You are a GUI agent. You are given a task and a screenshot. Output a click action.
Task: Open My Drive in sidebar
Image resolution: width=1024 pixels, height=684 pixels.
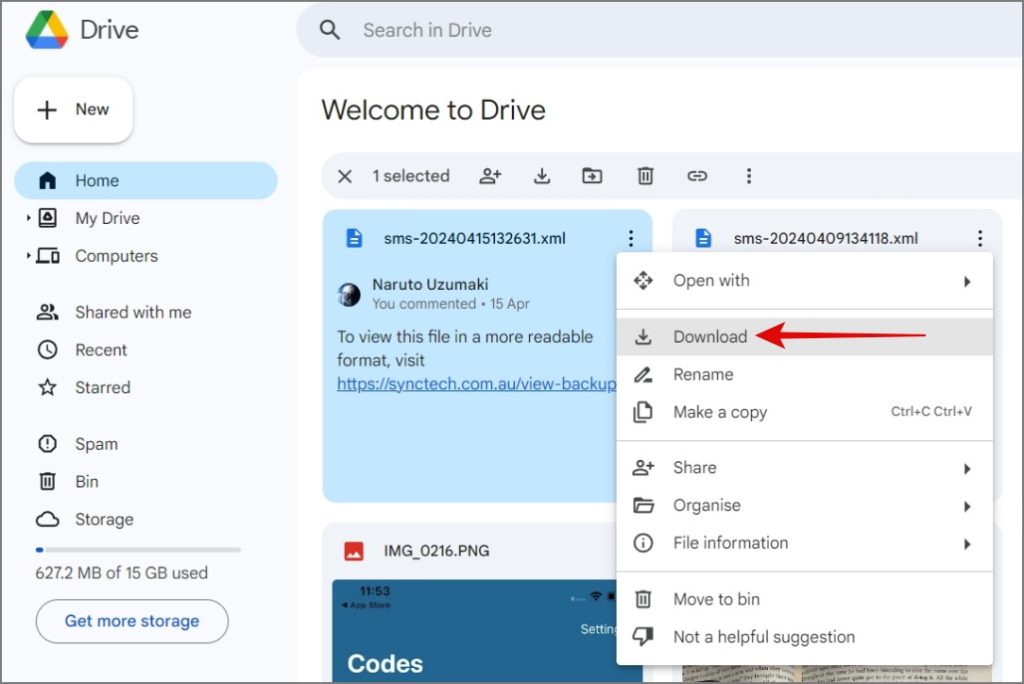pyautogui.click(x=107, y=218)
